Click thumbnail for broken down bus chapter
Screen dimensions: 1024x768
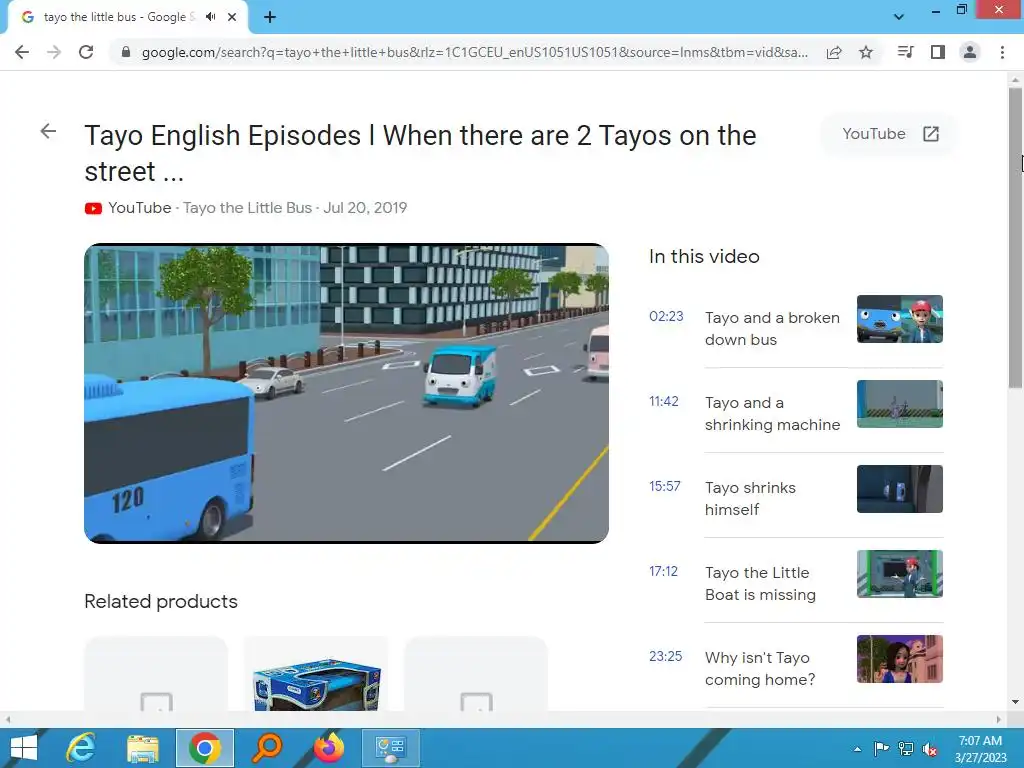pyautogui.click(x=899, y=319)
